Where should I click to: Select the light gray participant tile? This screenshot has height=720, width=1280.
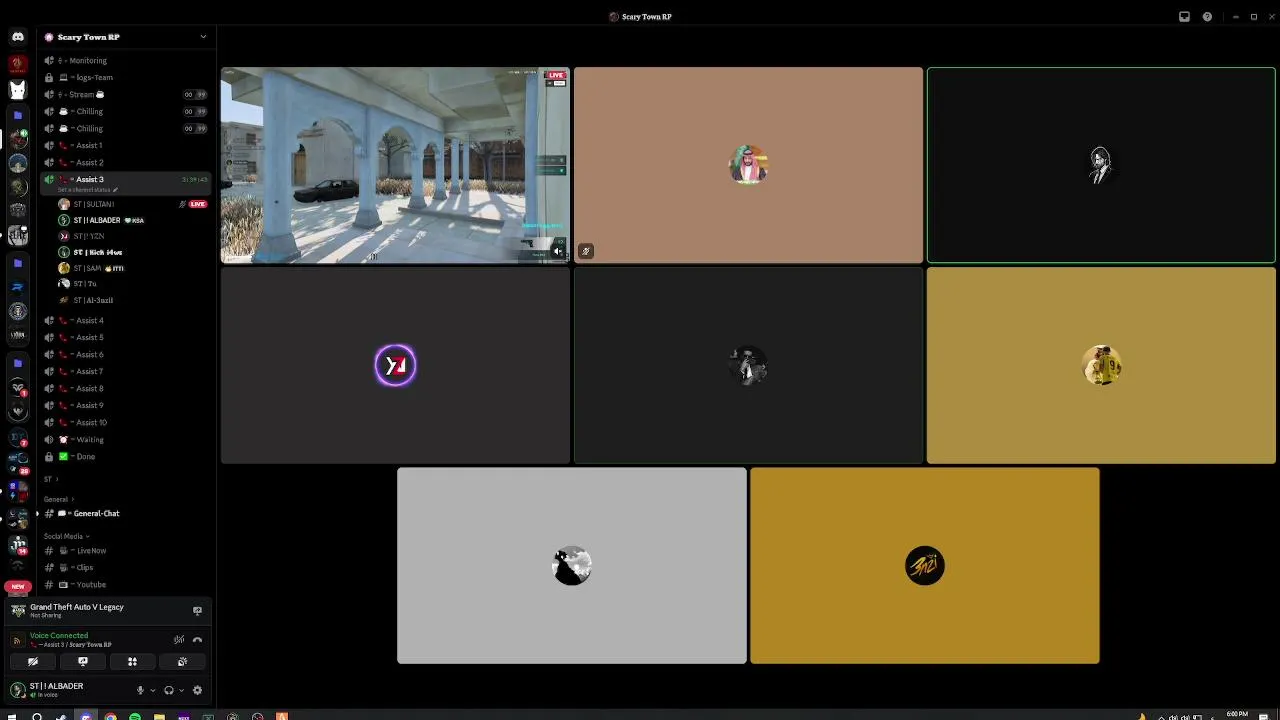pos(571,565)
